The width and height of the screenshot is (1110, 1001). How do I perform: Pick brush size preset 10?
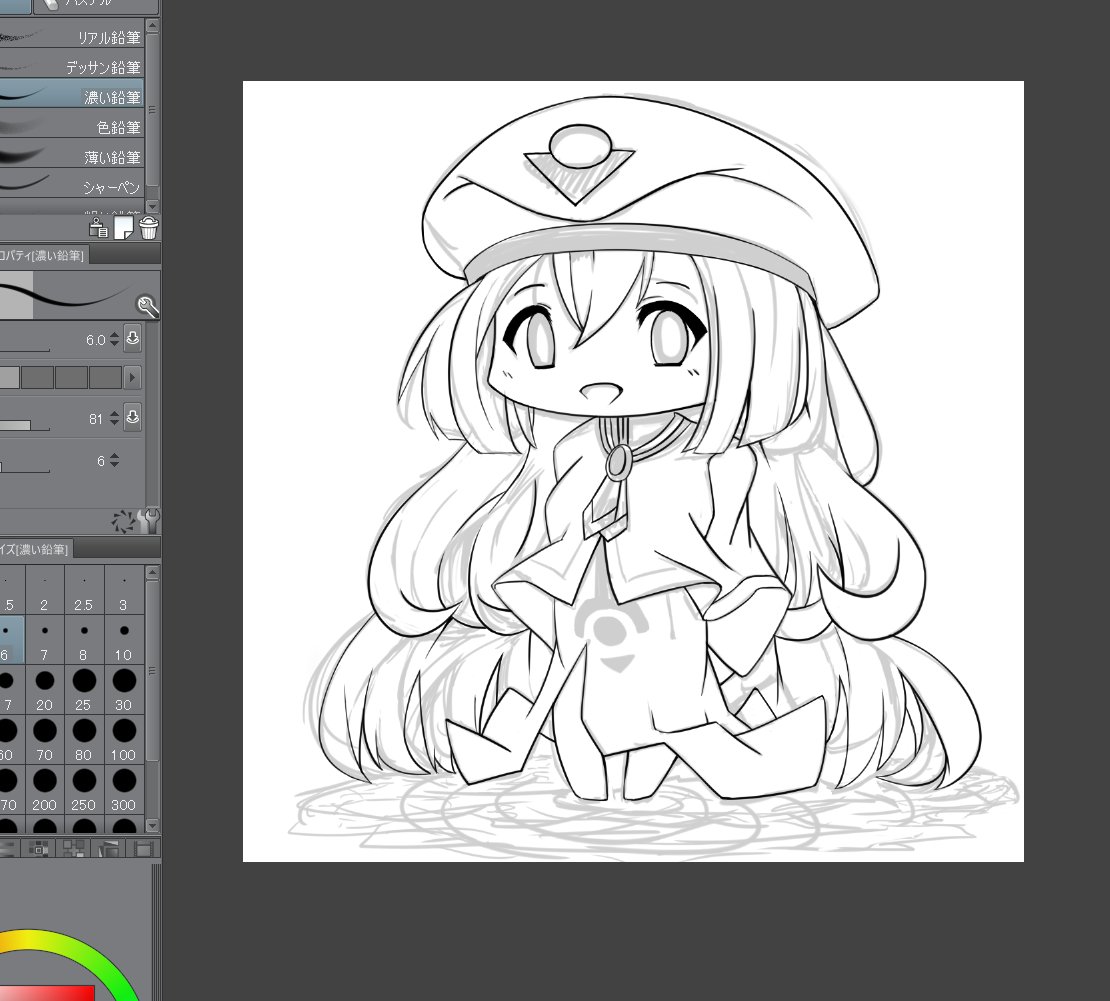coord(124,640)
